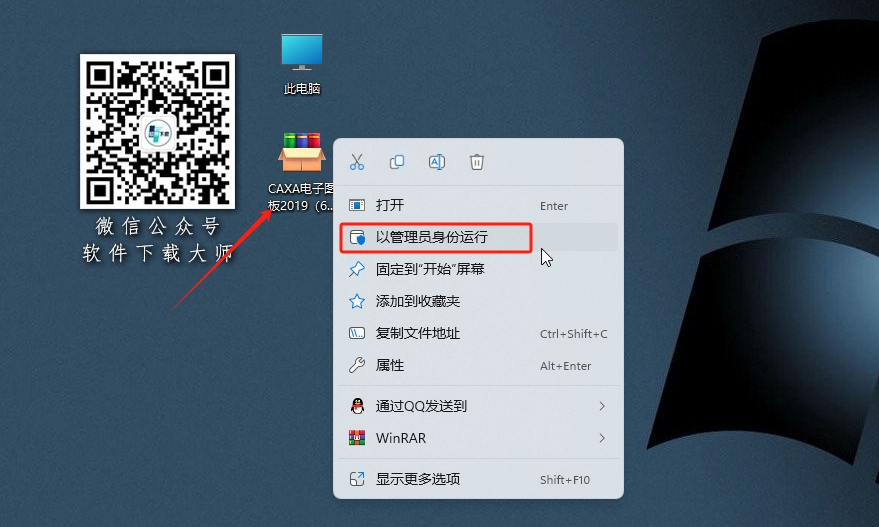879x527 pixels.
Task: Choose 以管理员身份运行 from context menu
Action: [x=478, y=237]
